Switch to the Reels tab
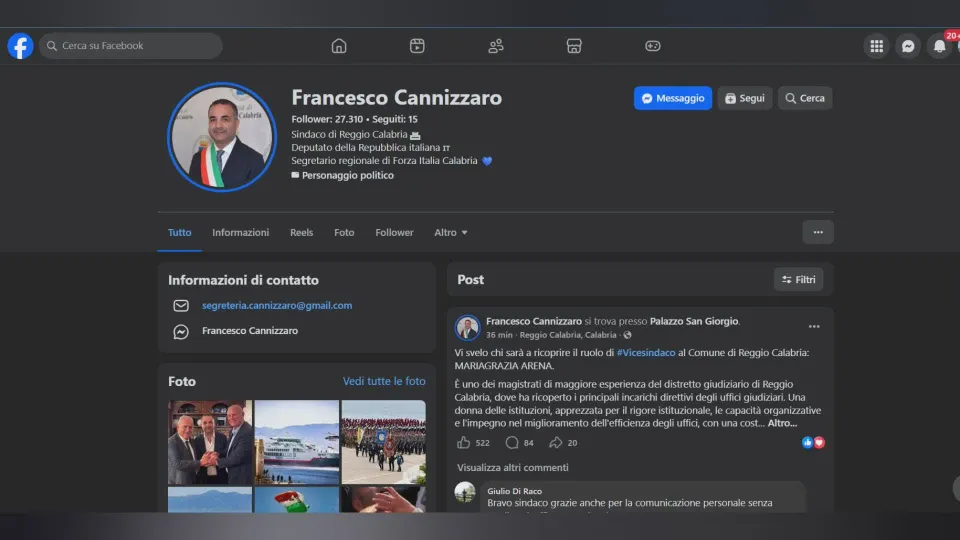960x540 pixels. (x=301, y=233)
